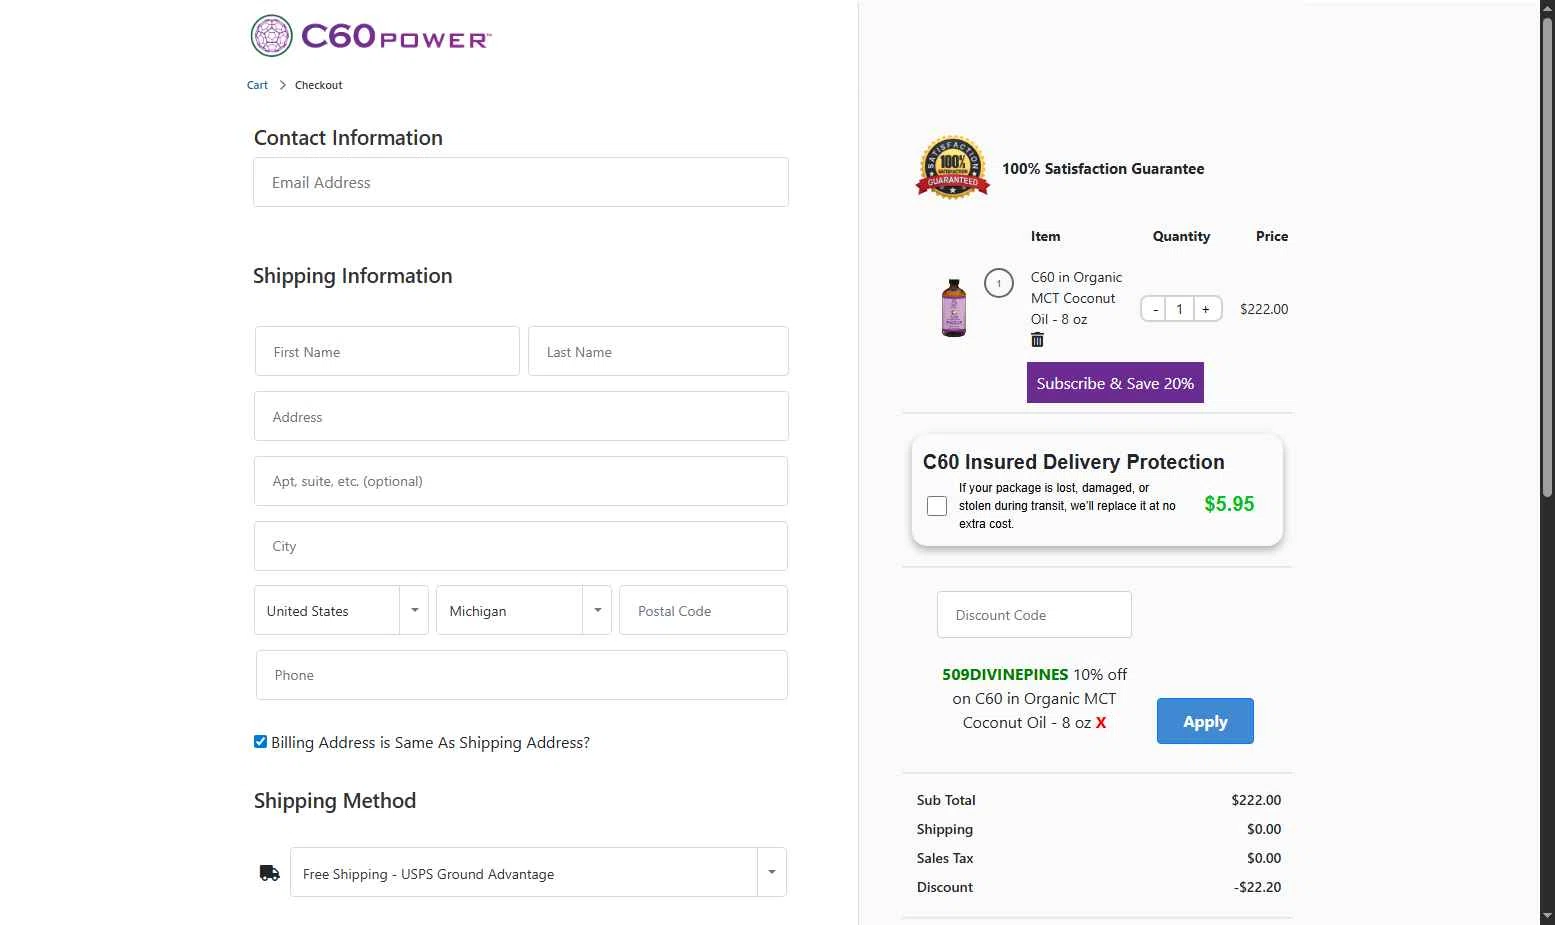This screenshot has height=925, width=1555.
Task: Click the satisfaction guarantee badge
Action: tap(953, 168)
